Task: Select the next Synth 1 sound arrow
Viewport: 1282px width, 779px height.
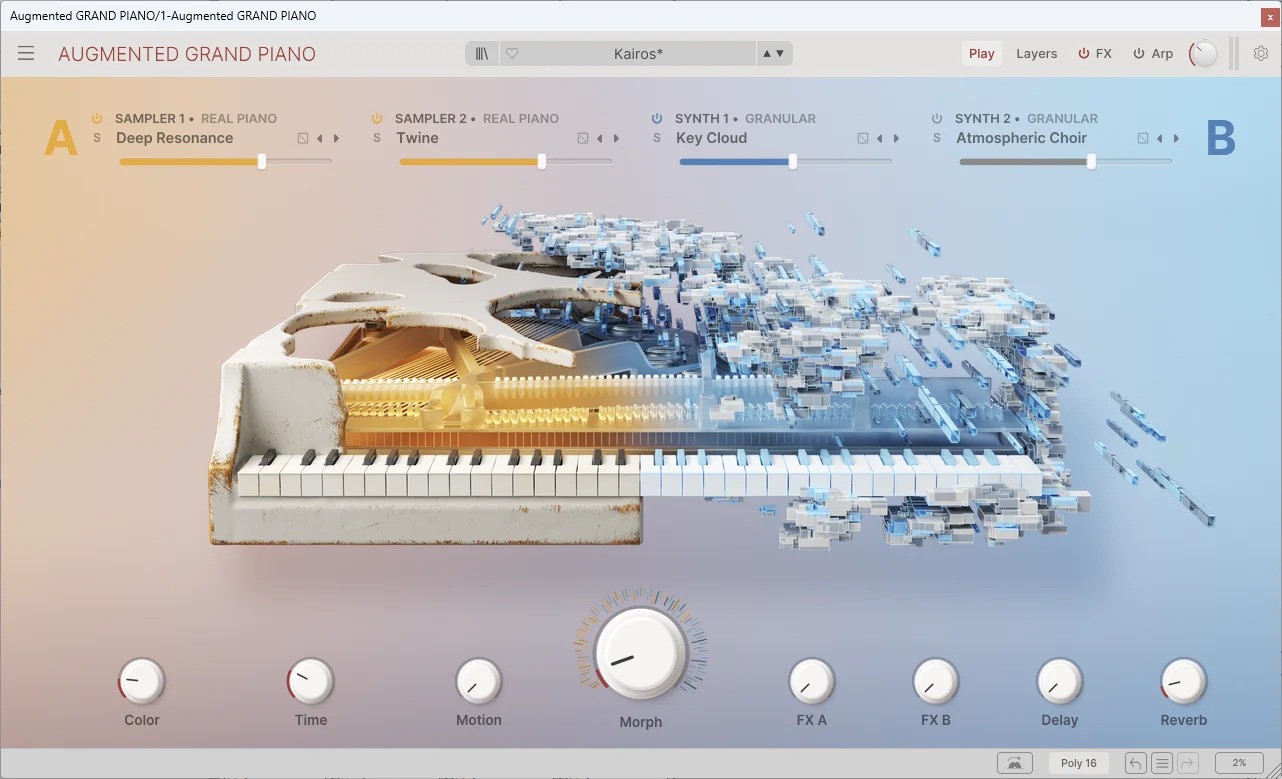Action: point(896,138)
